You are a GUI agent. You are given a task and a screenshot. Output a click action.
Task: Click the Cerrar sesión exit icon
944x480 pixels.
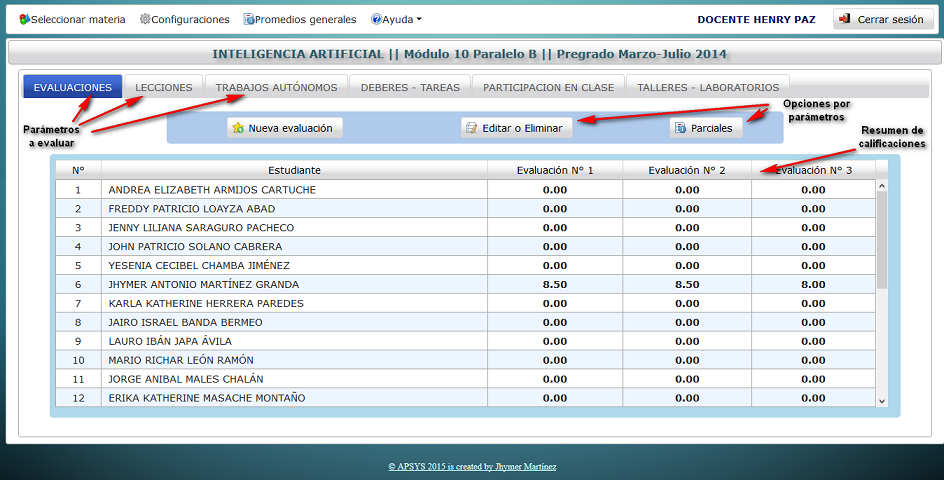tap(845, 19)
